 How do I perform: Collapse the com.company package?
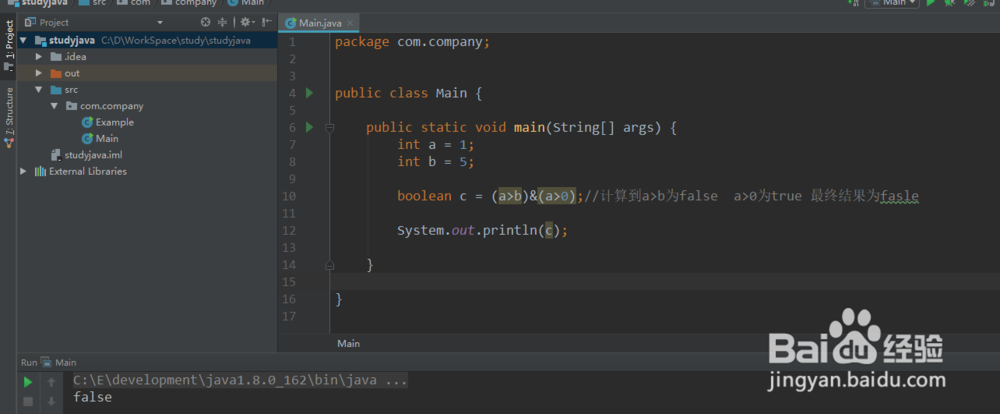tap(54, 106)
